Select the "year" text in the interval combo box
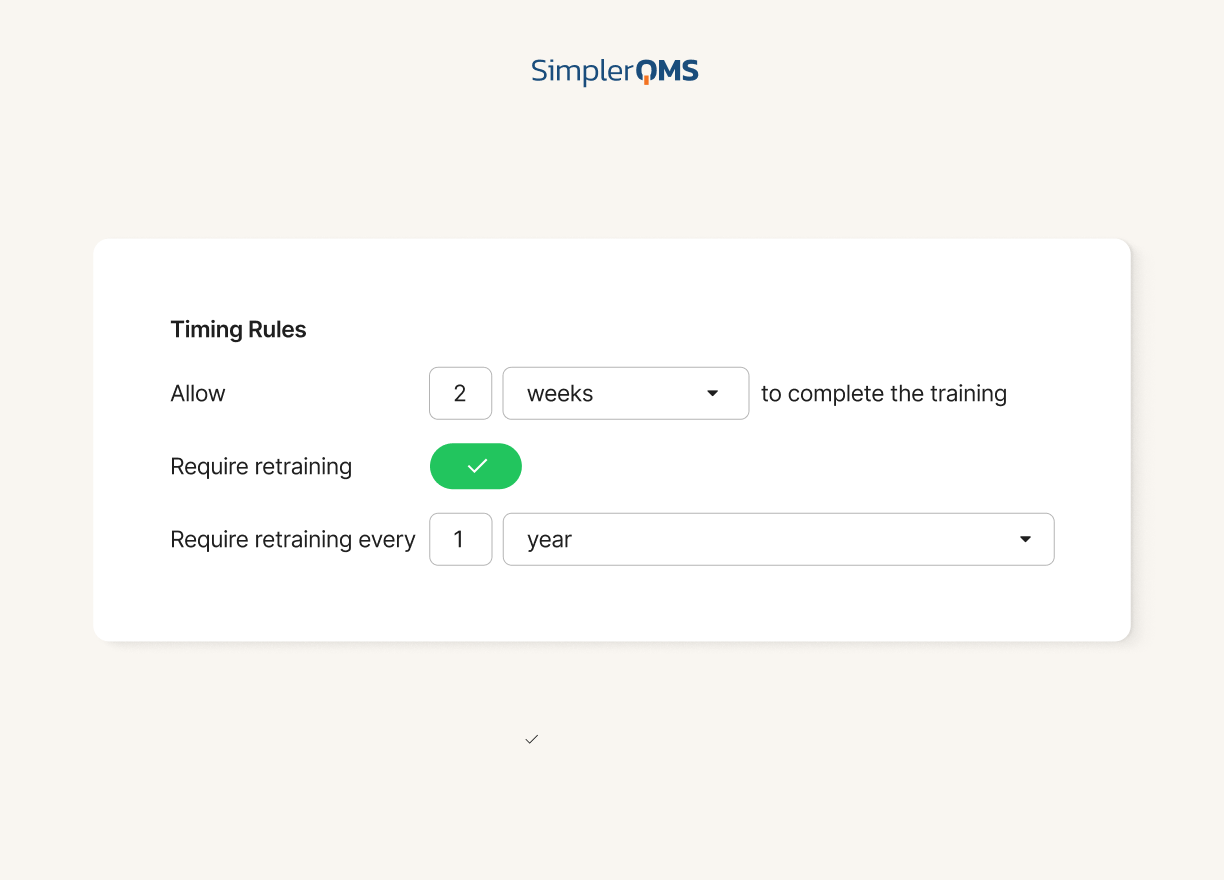Screen dimensions: 1224x880 pos(549,540)
